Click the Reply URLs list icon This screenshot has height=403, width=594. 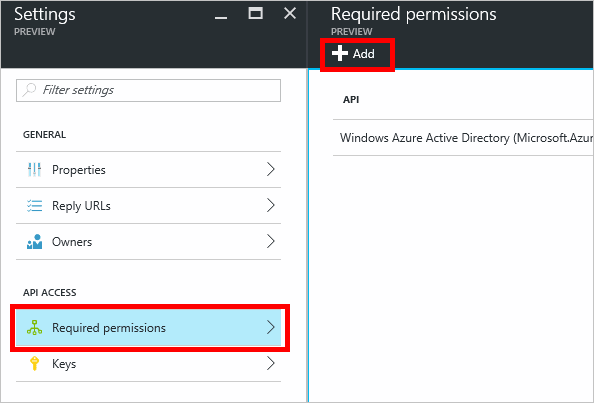click(34, 206)
